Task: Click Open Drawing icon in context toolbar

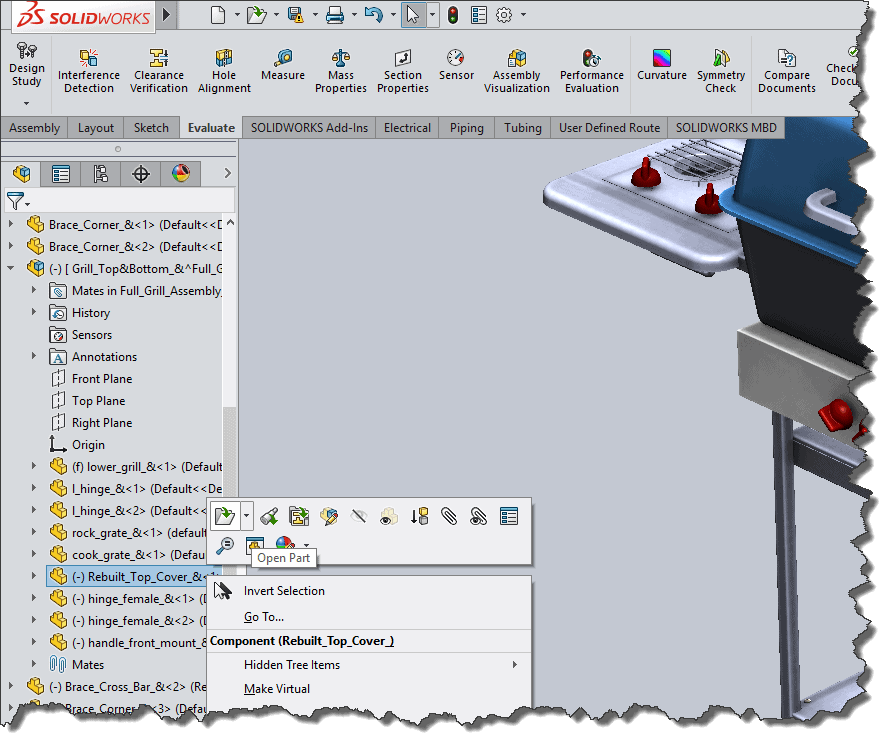Action: tap(299, 517)
